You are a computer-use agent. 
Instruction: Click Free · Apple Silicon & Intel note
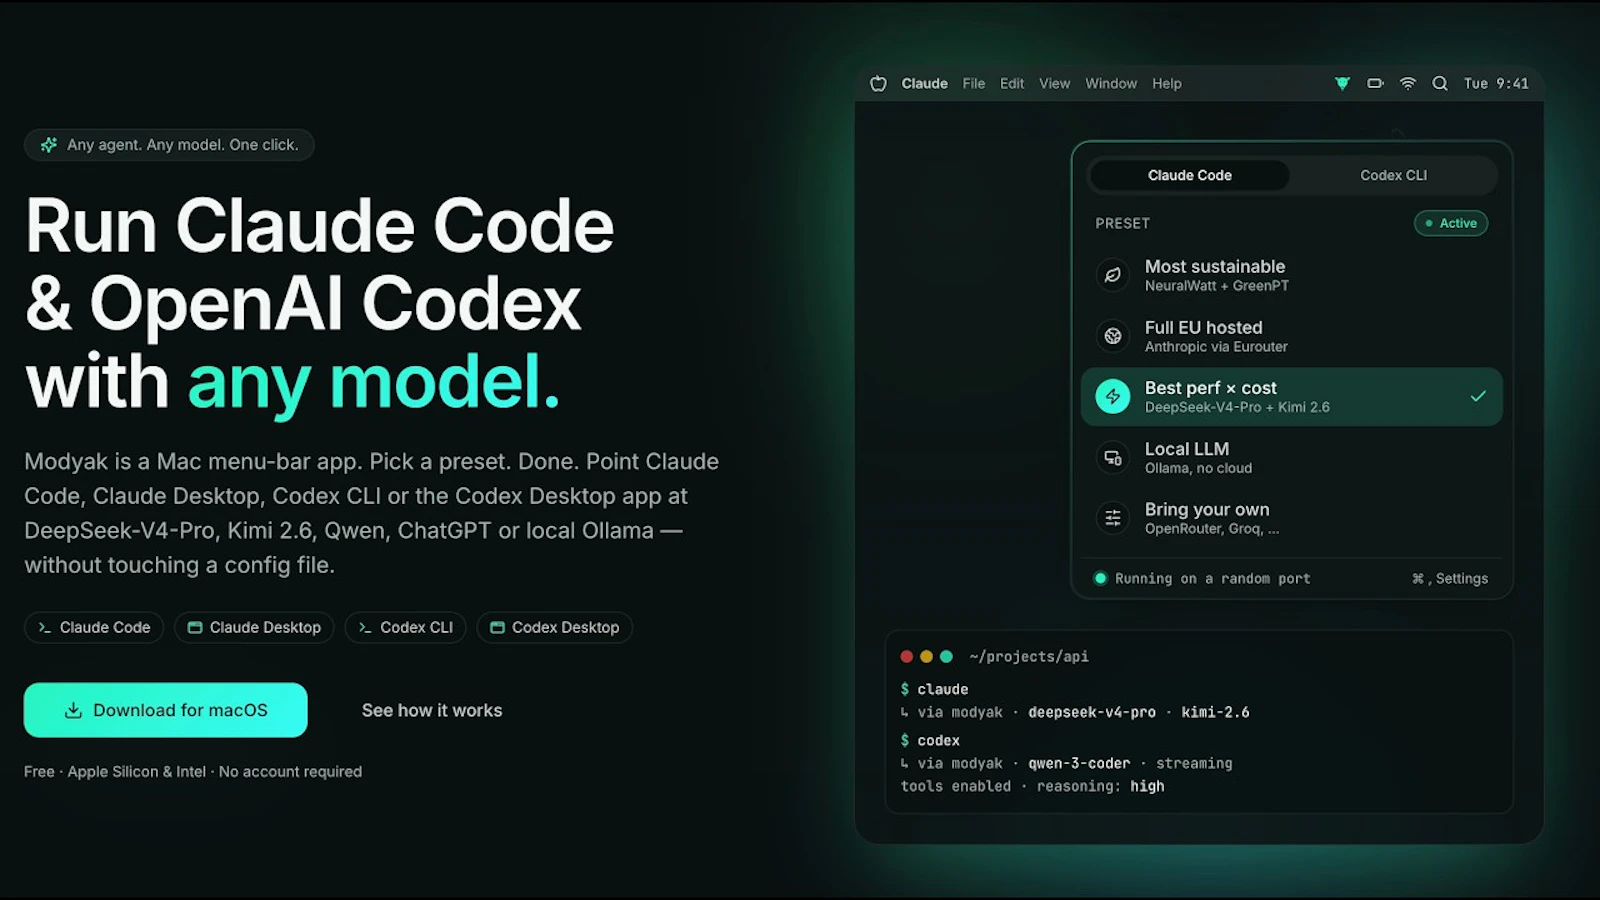[x=193, y=772]
